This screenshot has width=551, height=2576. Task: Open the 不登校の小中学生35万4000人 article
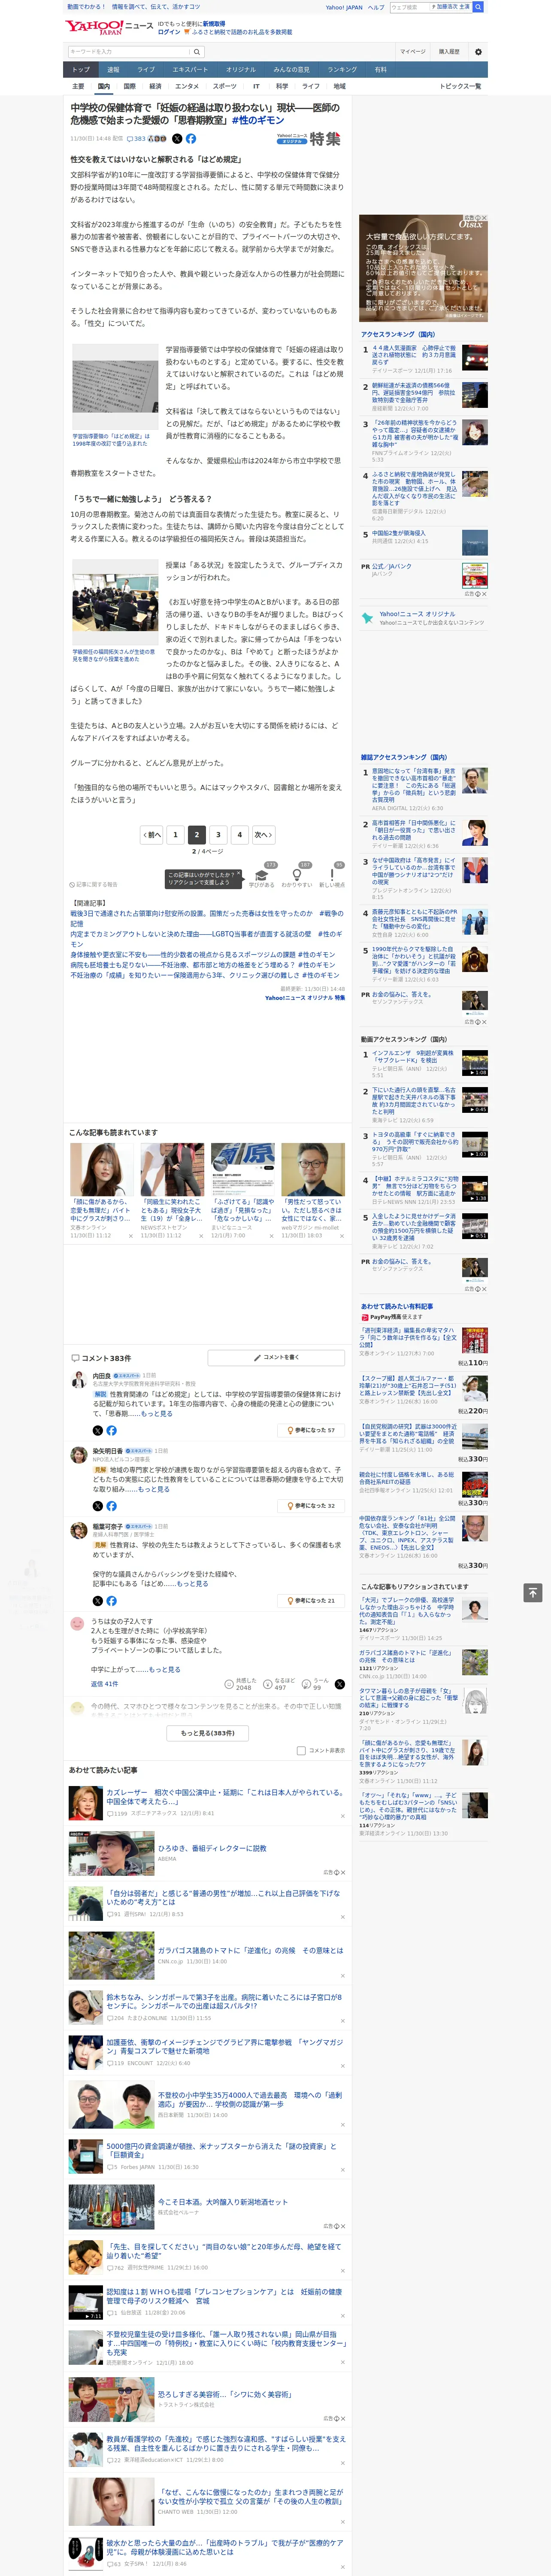tap(250, 2099)
